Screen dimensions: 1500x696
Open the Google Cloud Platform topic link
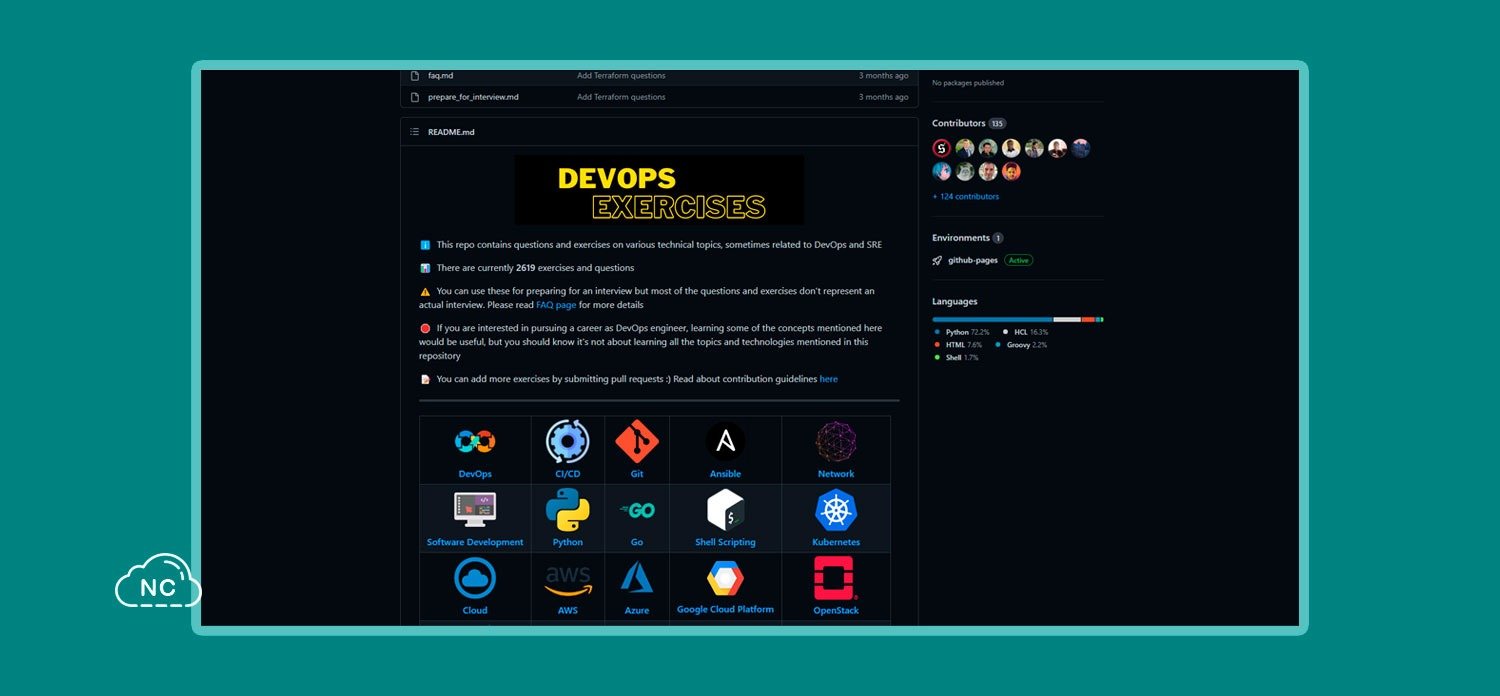click(x=725, y=609)
